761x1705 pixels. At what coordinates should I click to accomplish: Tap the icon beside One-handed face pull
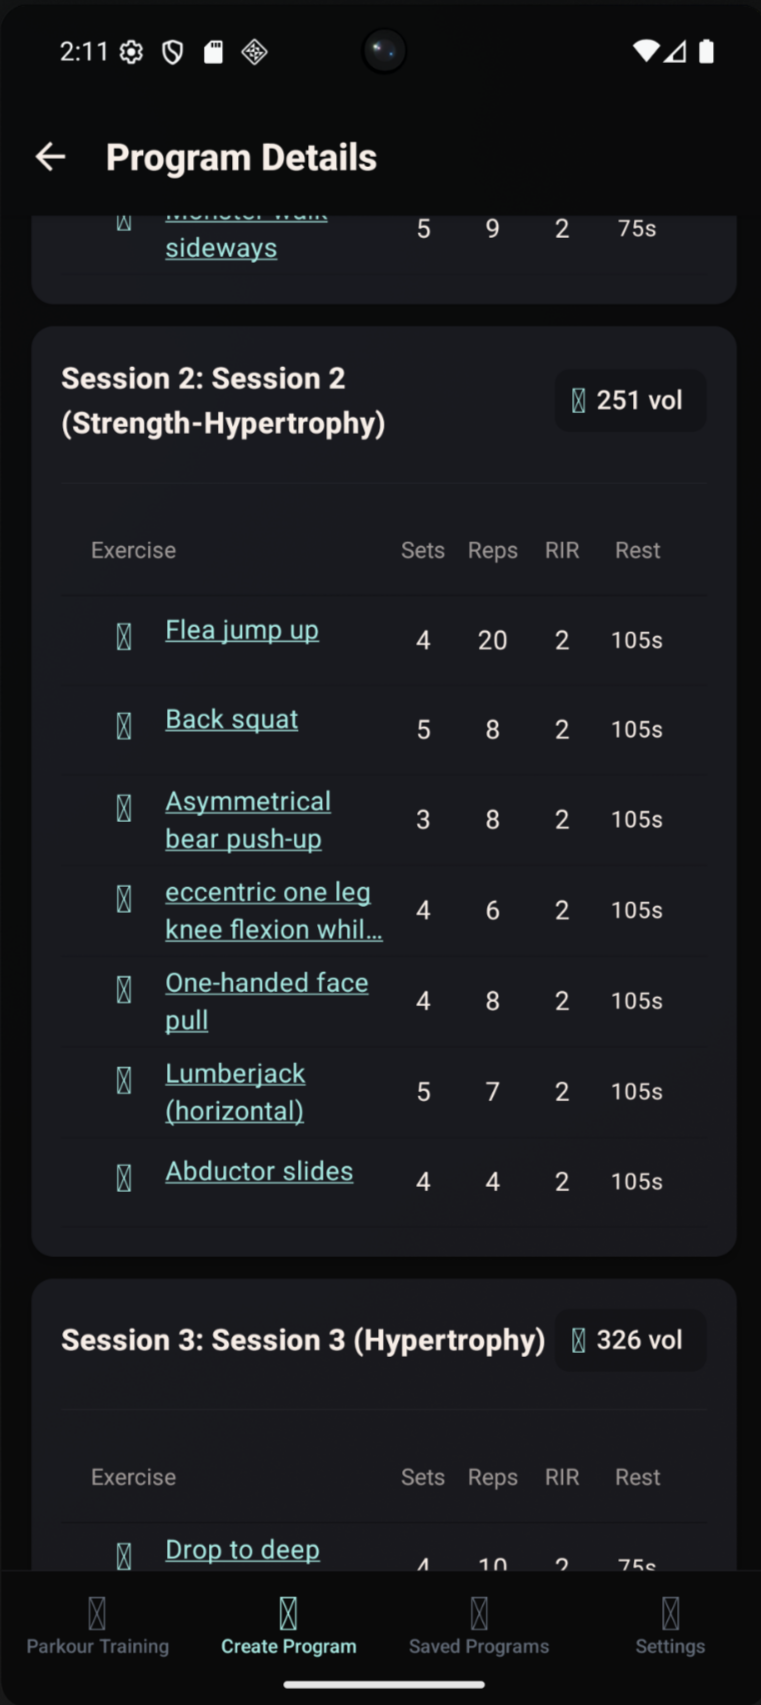124,990
